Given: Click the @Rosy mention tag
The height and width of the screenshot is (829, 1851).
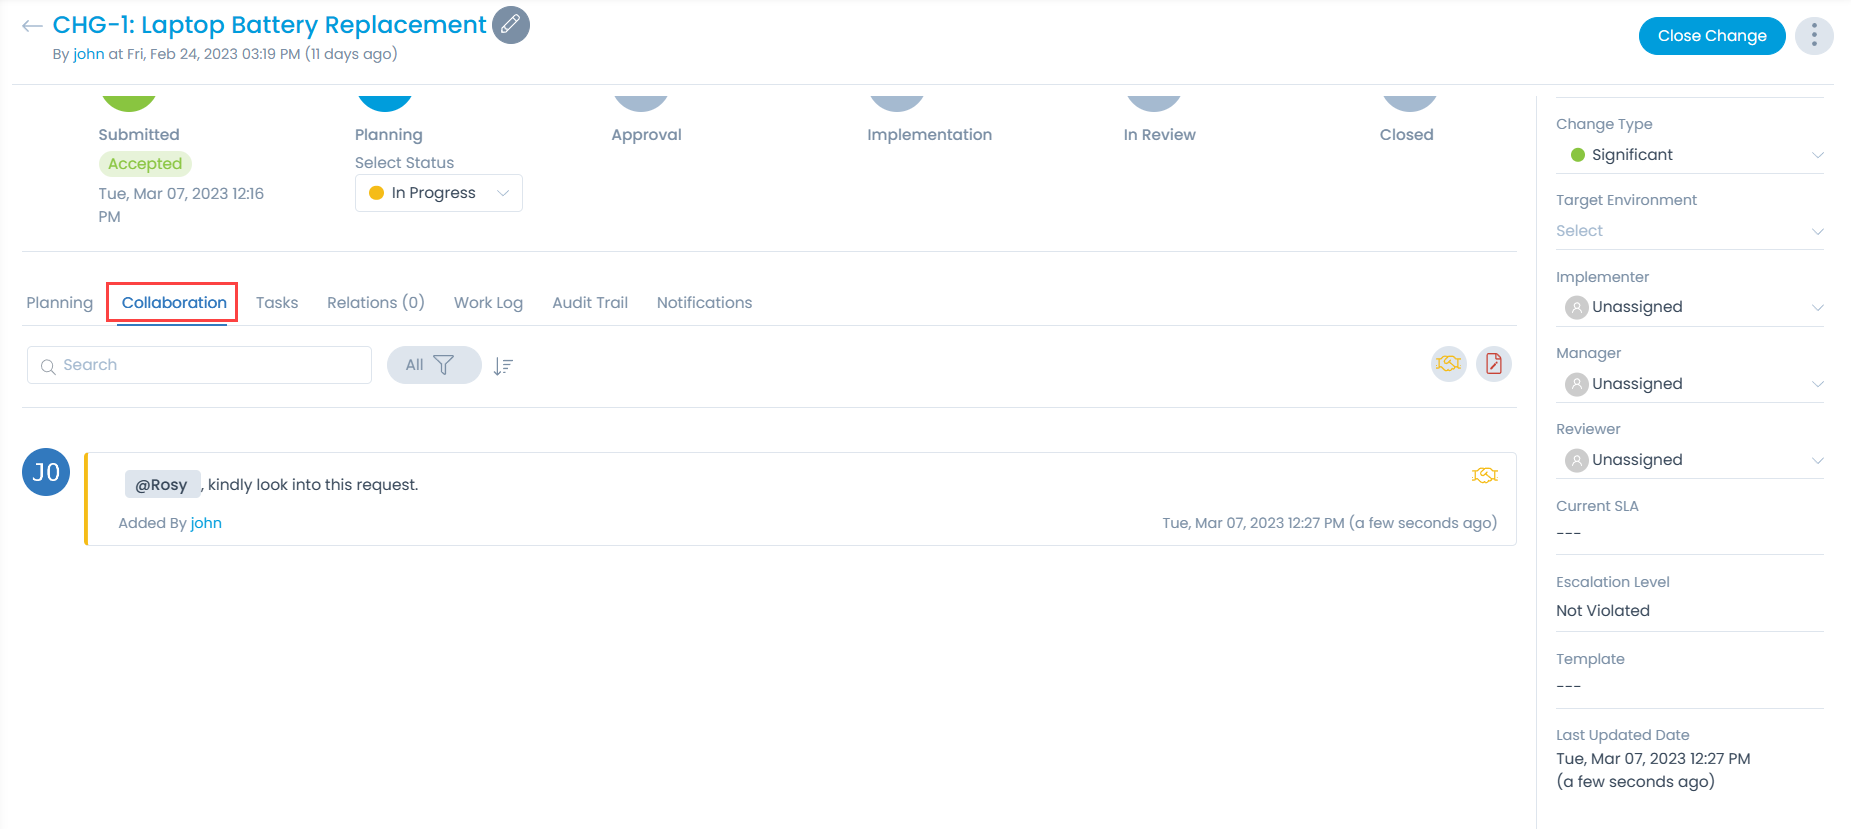Looking at the screenshot, I should tap(162, 484).
